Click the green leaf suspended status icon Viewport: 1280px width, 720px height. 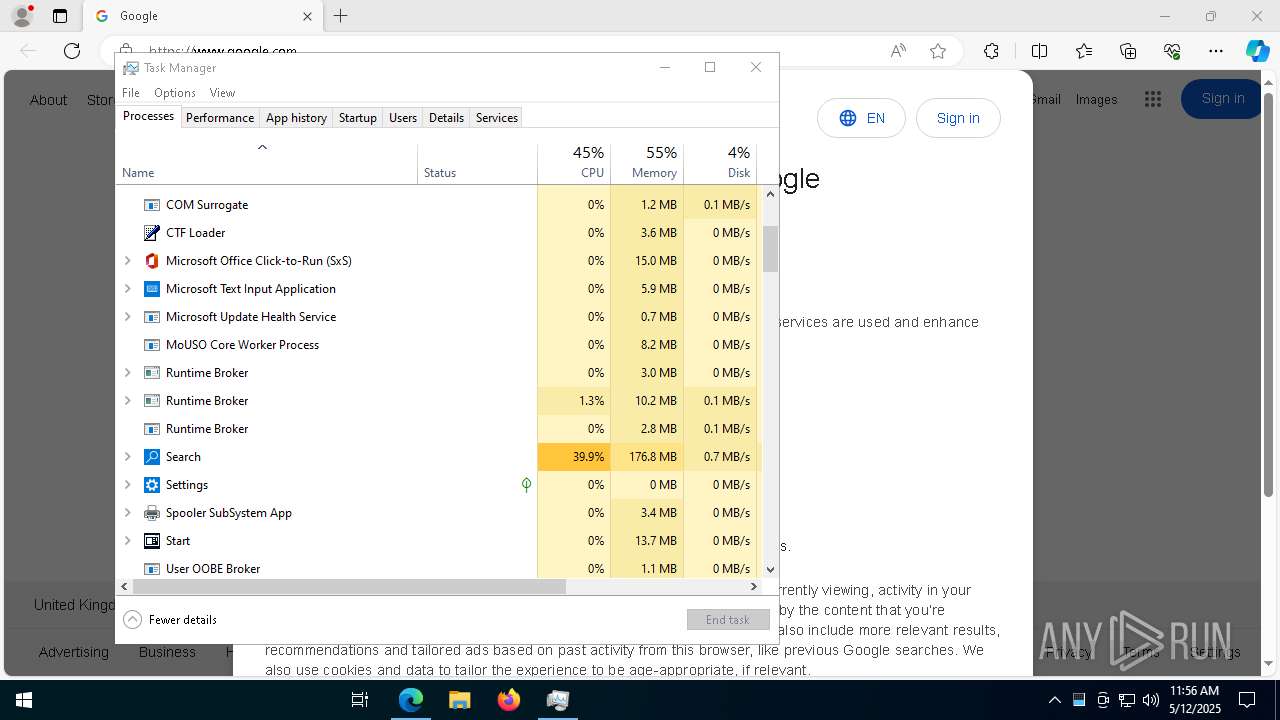(x=526, y=485)
